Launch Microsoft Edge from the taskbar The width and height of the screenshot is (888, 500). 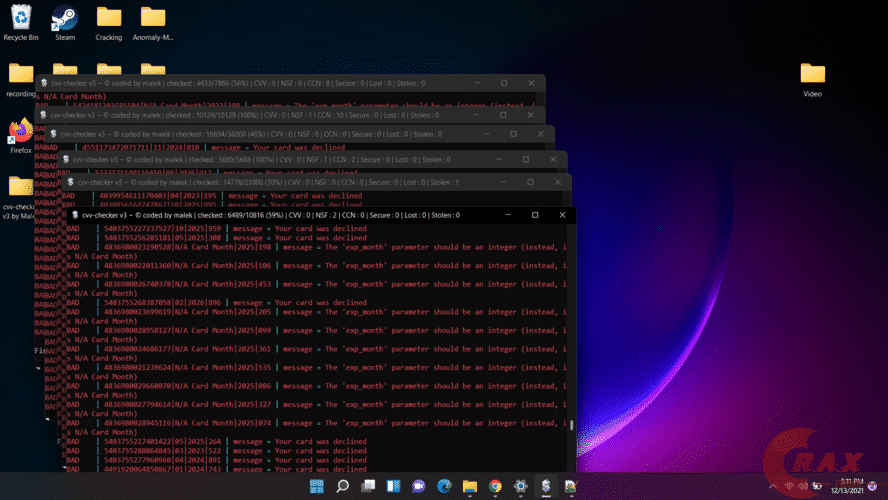[x=444, y=486]
